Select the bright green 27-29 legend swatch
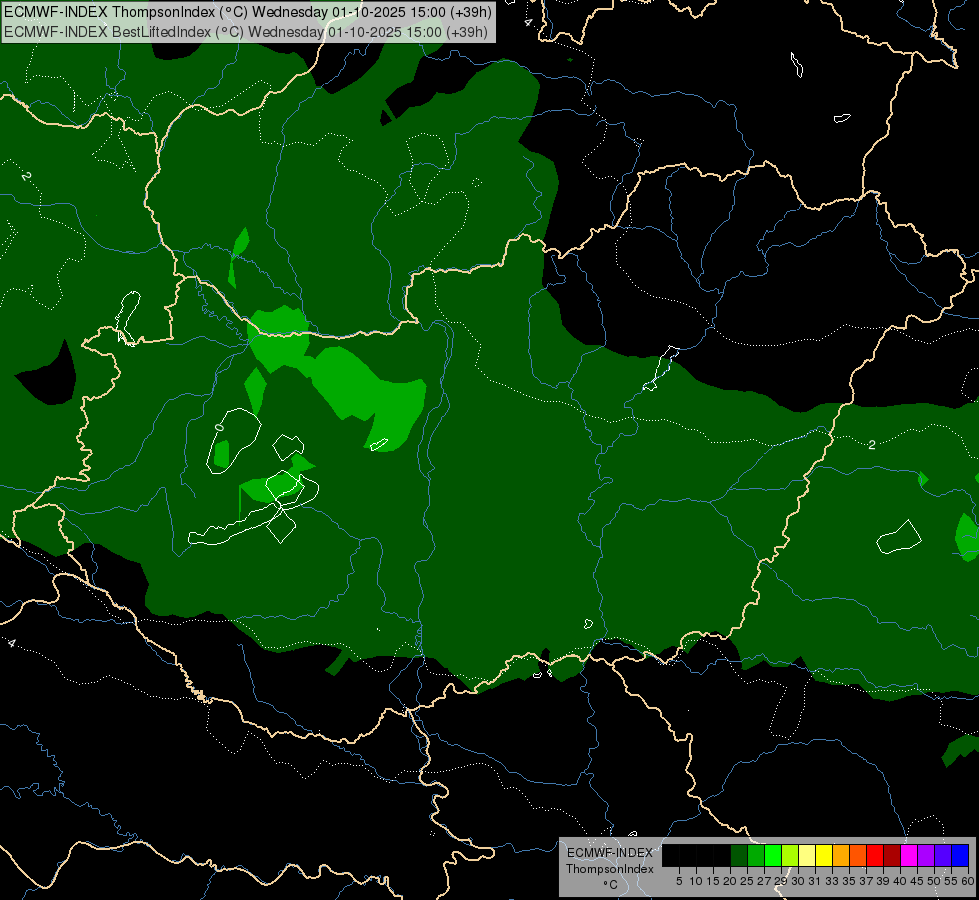This screenshot has width=979, height=900. (773, 855)
